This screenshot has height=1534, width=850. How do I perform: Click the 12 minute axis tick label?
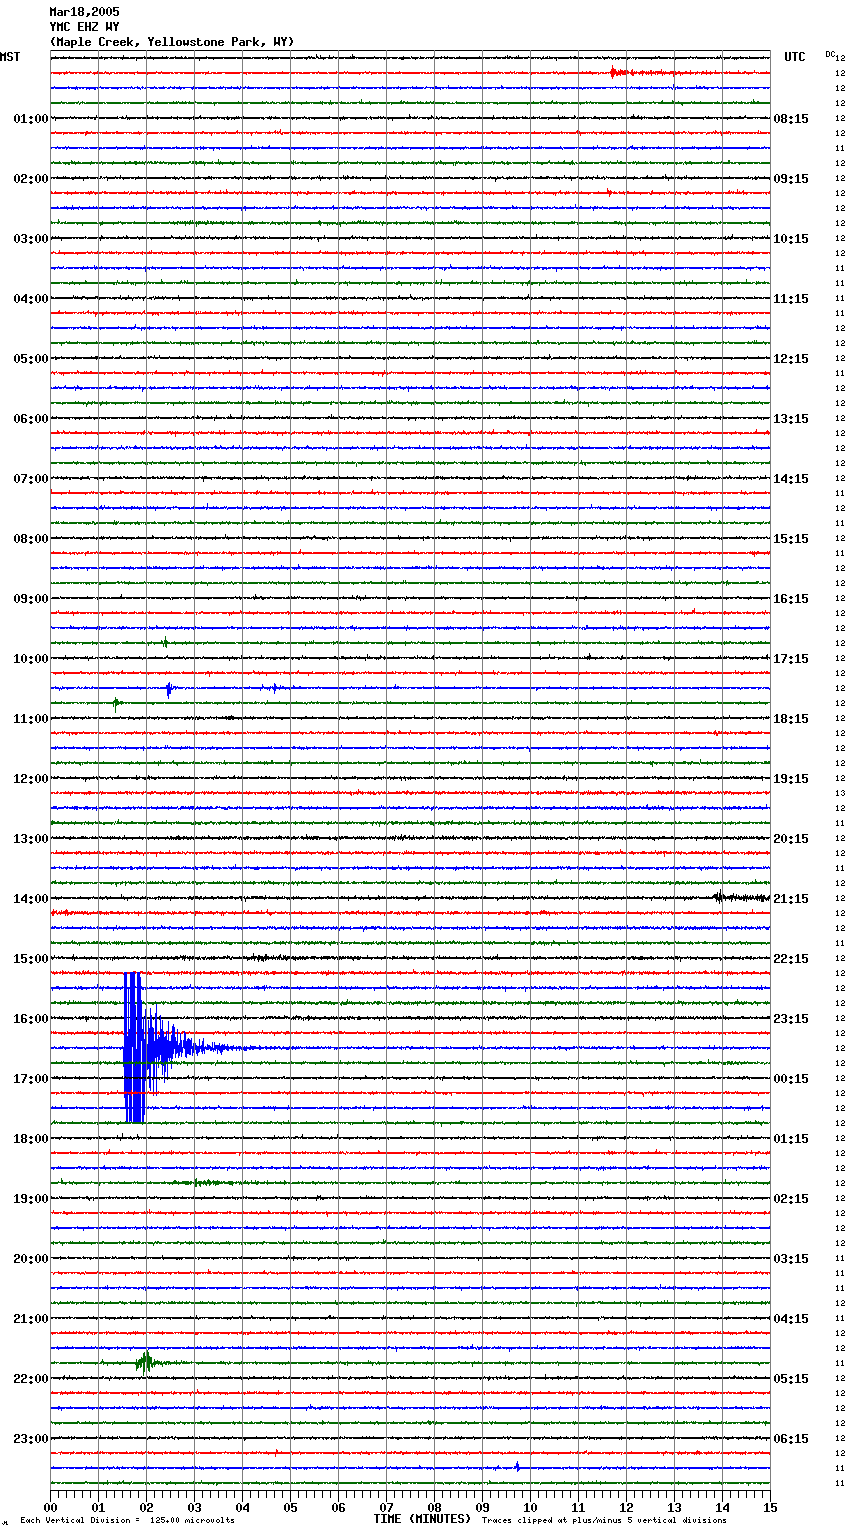(626, 1507)
